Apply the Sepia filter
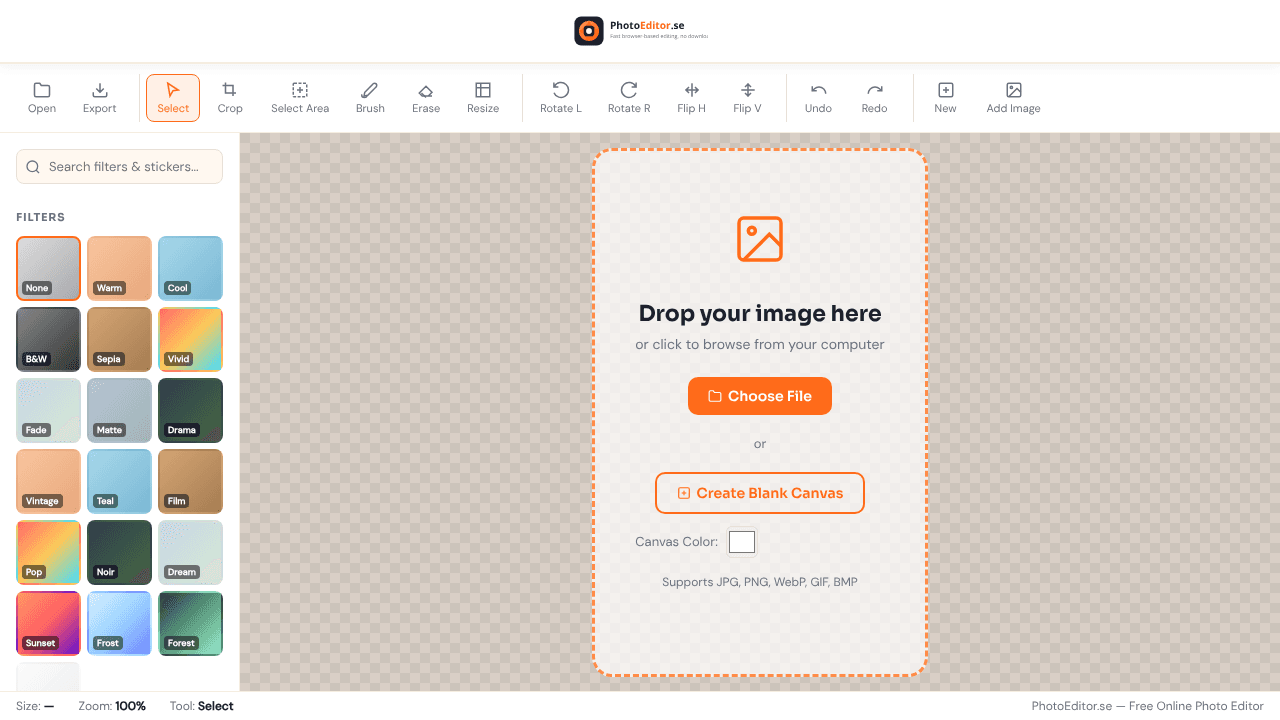Viewport: 1280px width, 720px height. click(119, 339)
